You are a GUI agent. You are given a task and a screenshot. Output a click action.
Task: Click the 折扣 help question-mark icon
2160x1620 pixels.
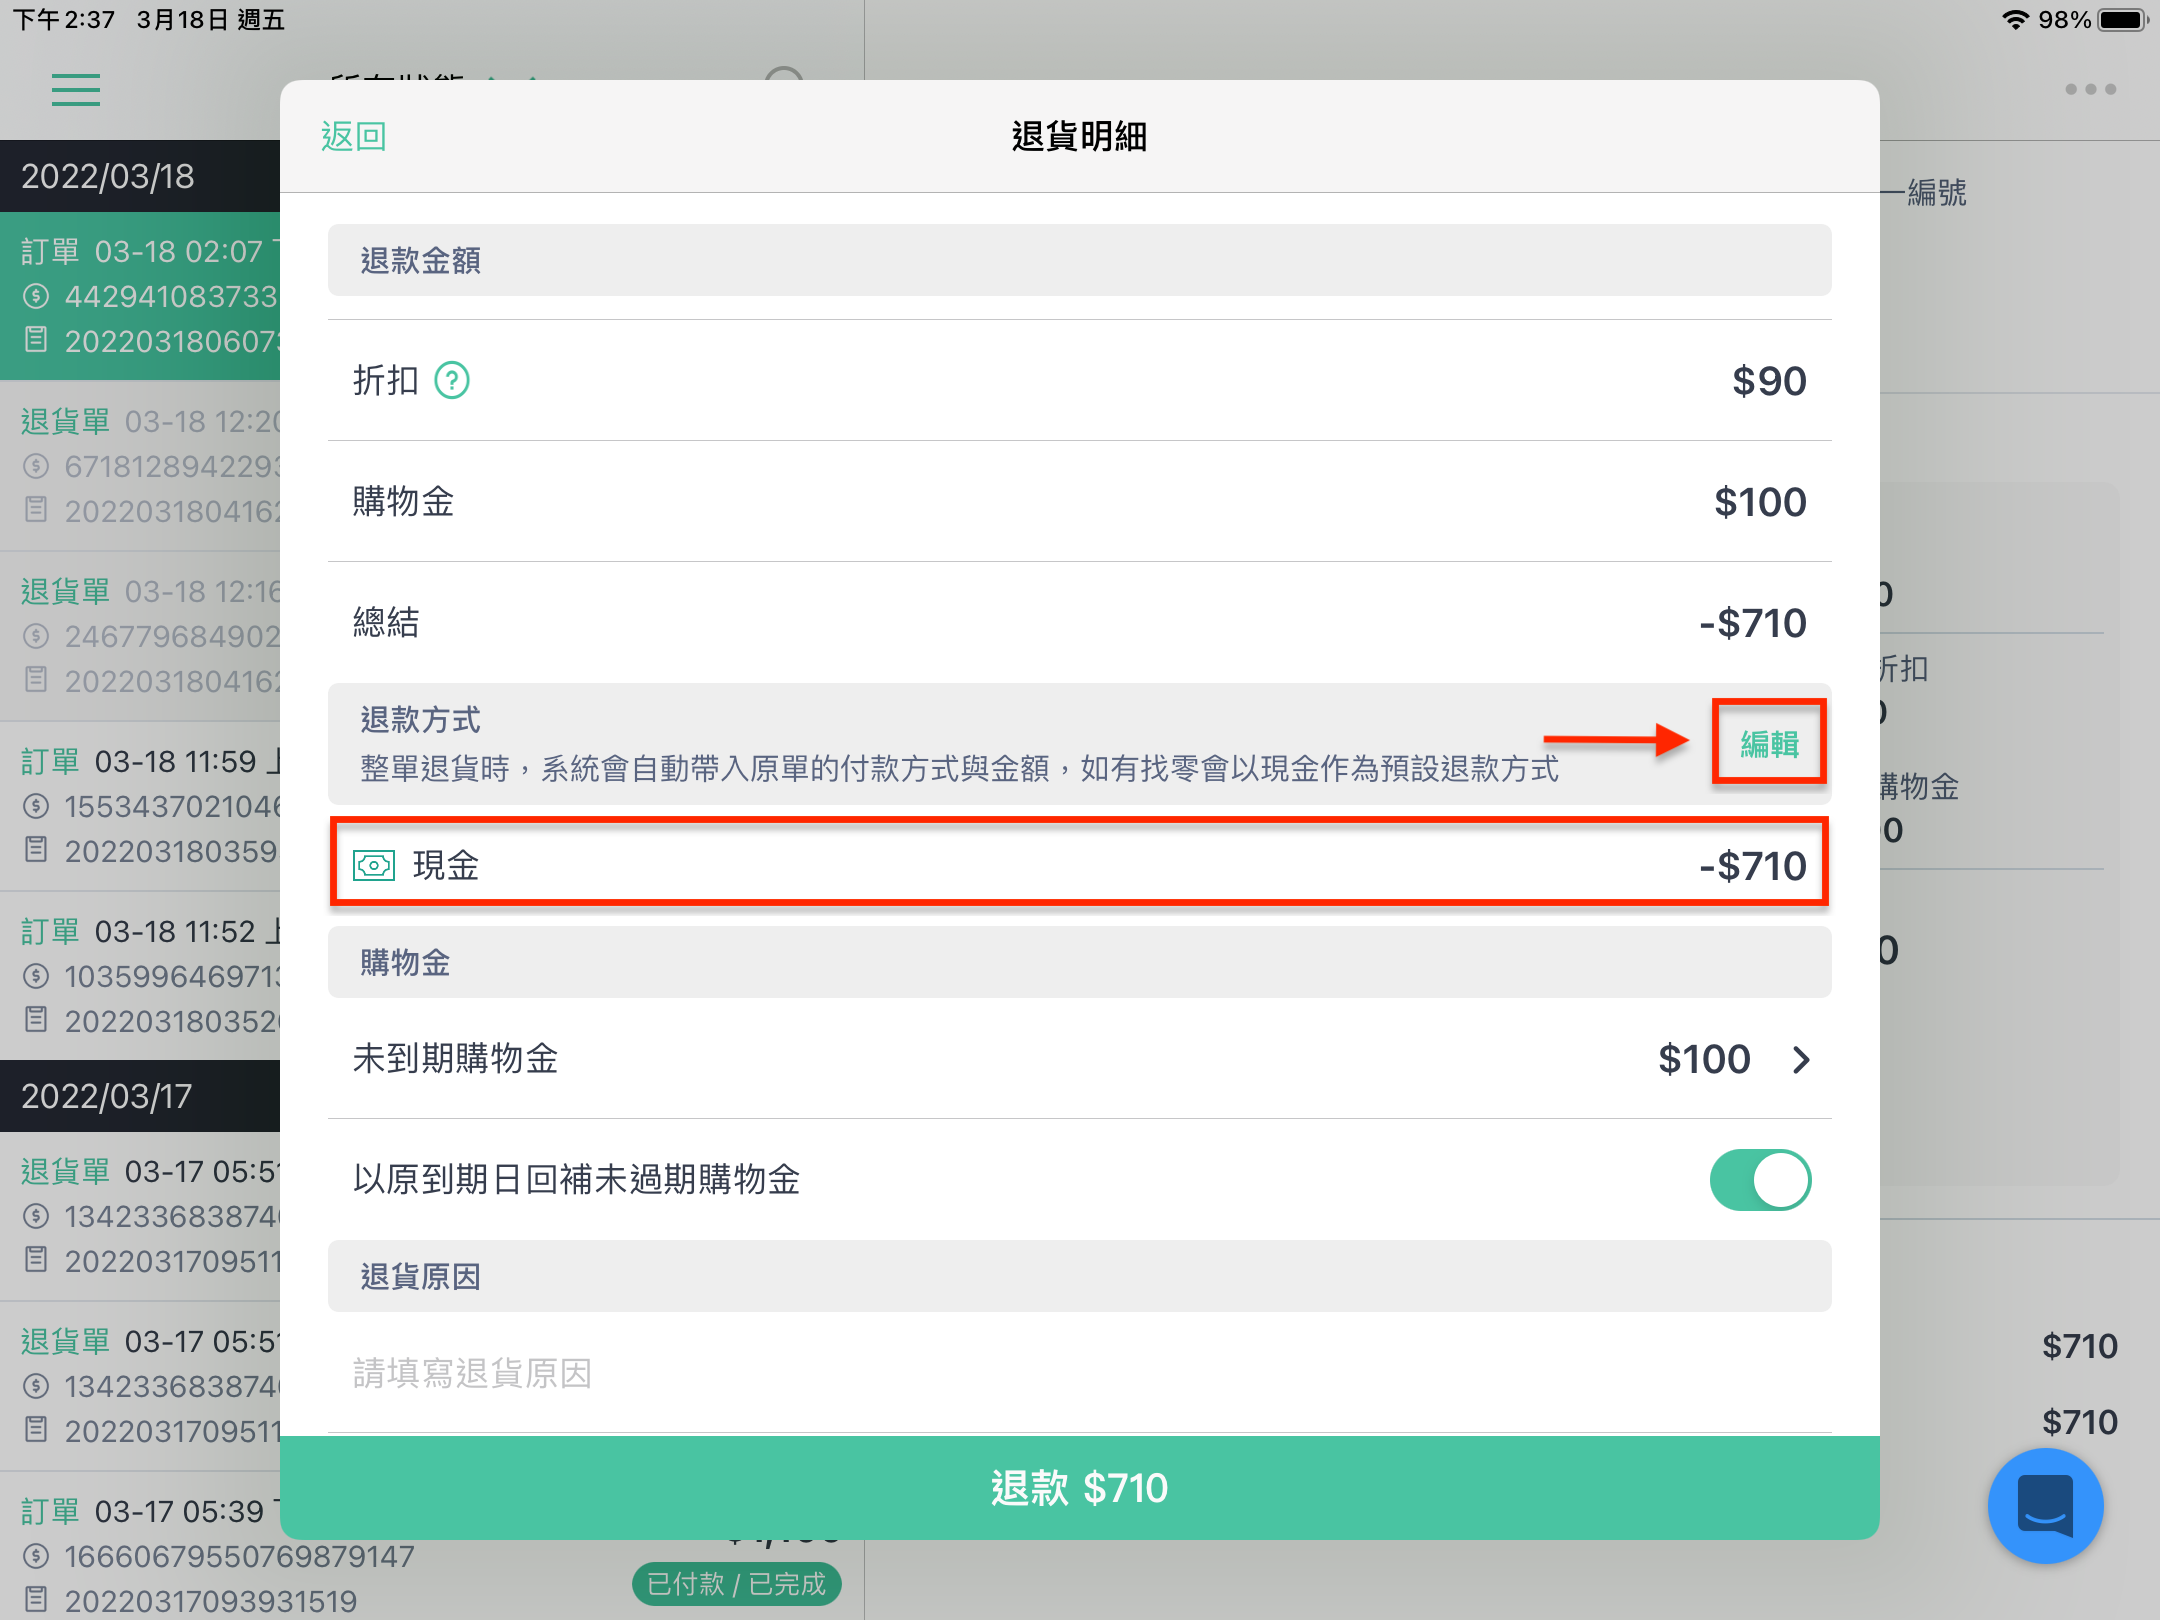tap(452, 380)
